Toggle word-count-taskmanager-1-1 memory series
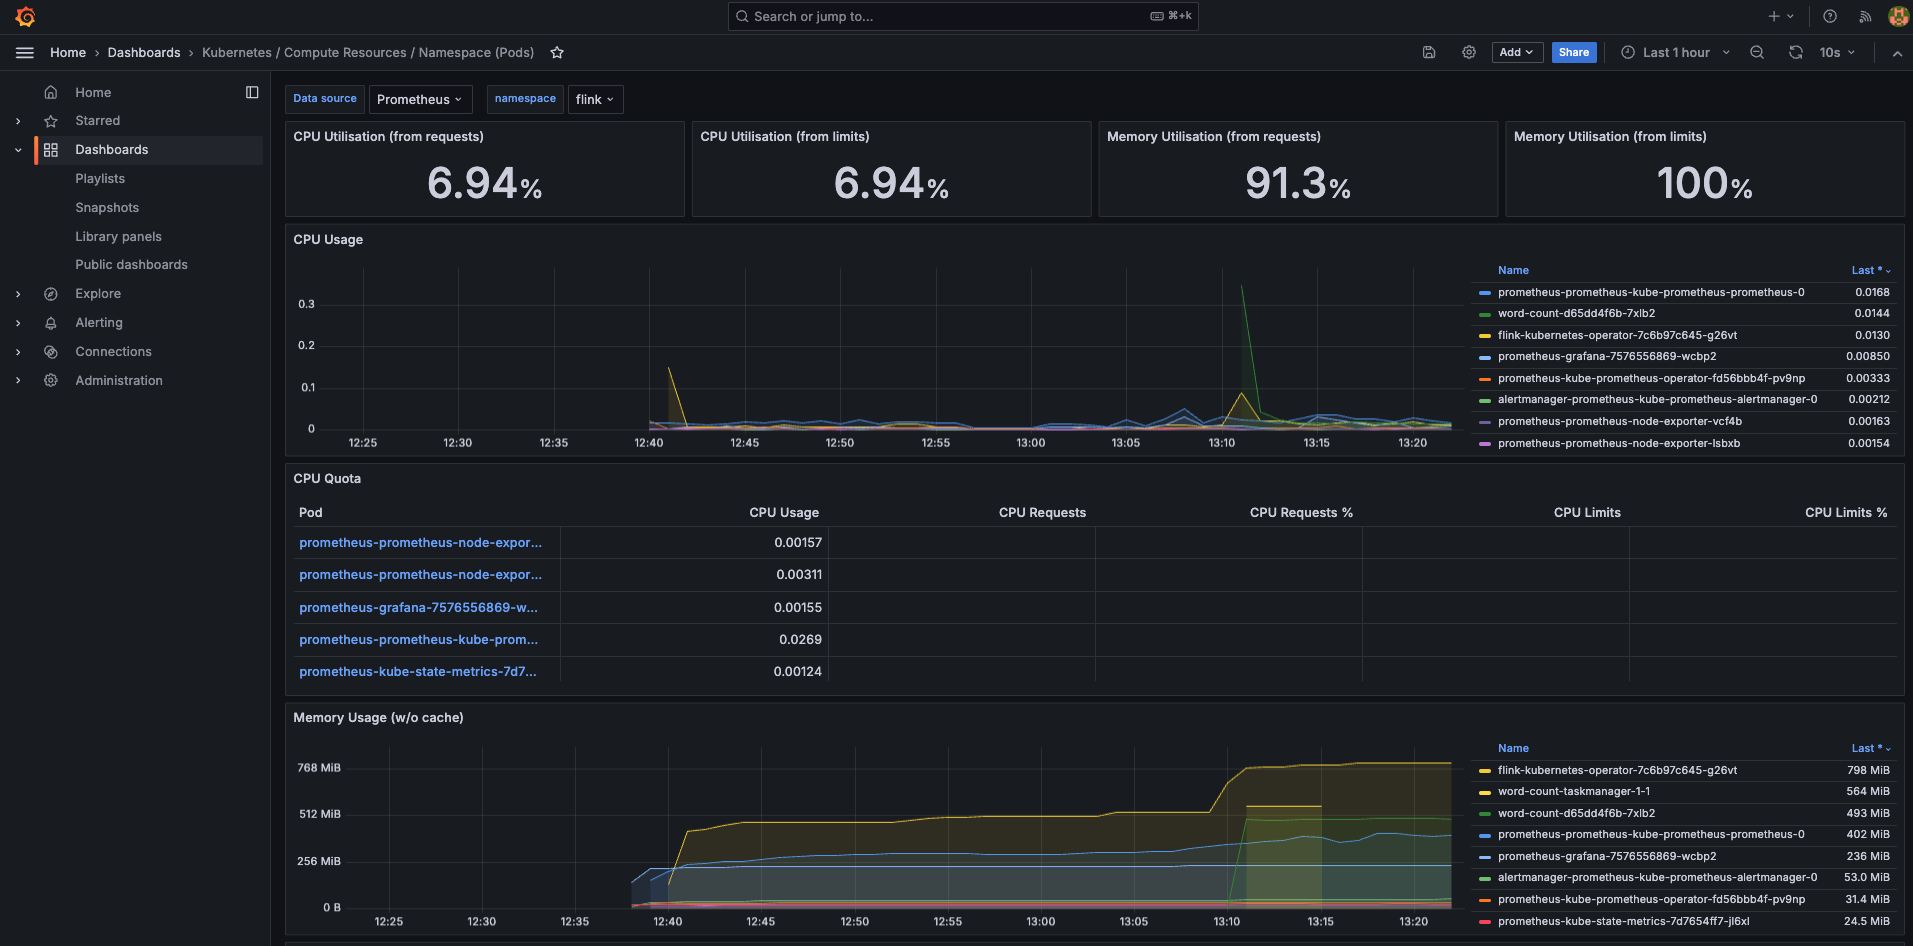 [1574, 791]
